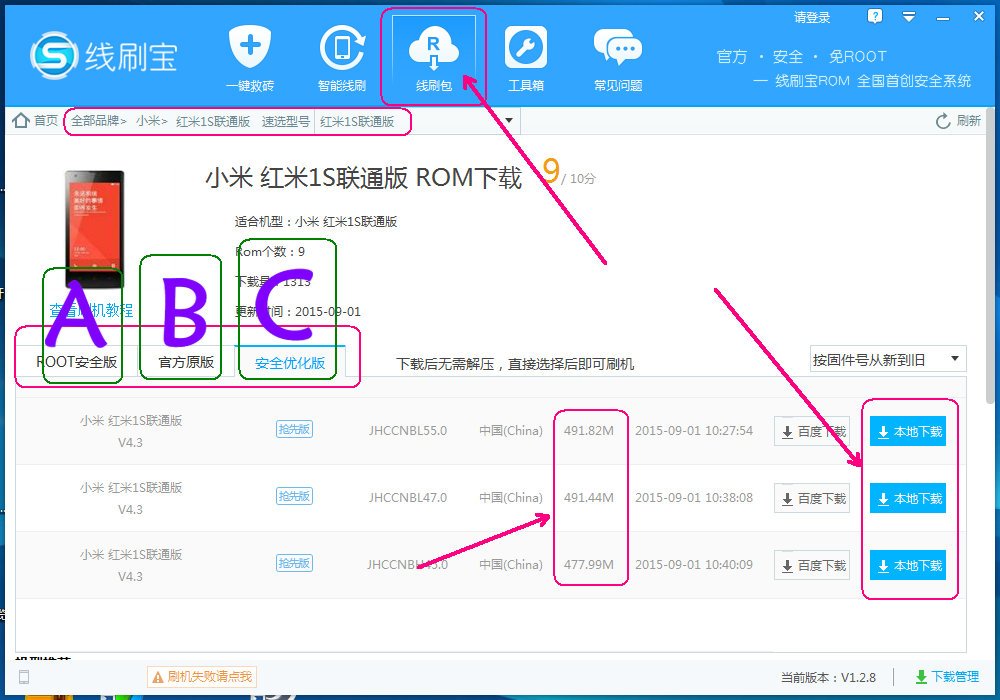This screenshot has width=1000, height=700.
Task: Click 红米1S联通版 breadcrumb link
Action: click(x=213, y=121)
